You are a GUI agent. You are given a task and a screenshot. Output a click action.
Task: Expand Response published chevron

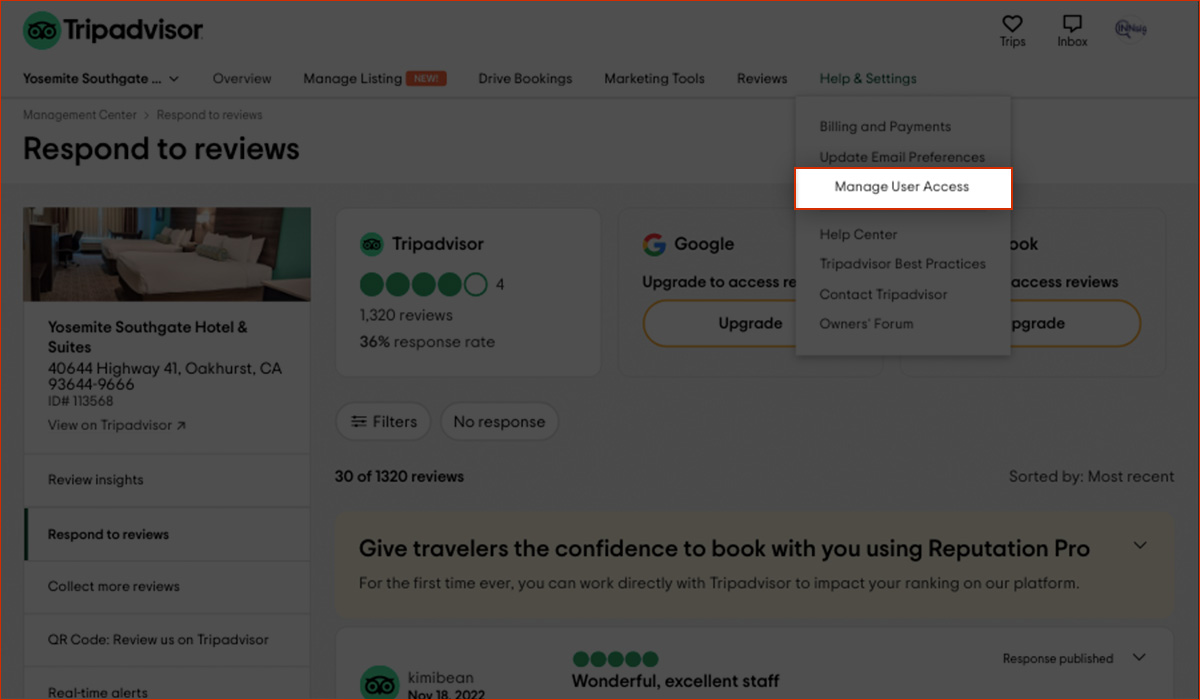(1139, 658)
